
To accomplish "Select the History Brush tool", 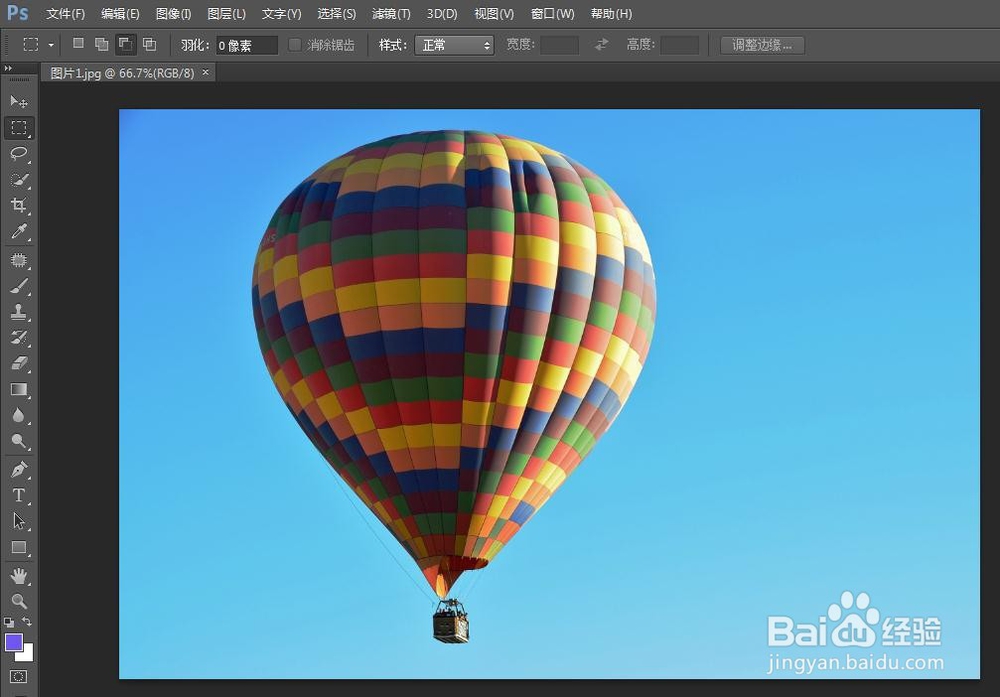I will click(x=19, y=337).
